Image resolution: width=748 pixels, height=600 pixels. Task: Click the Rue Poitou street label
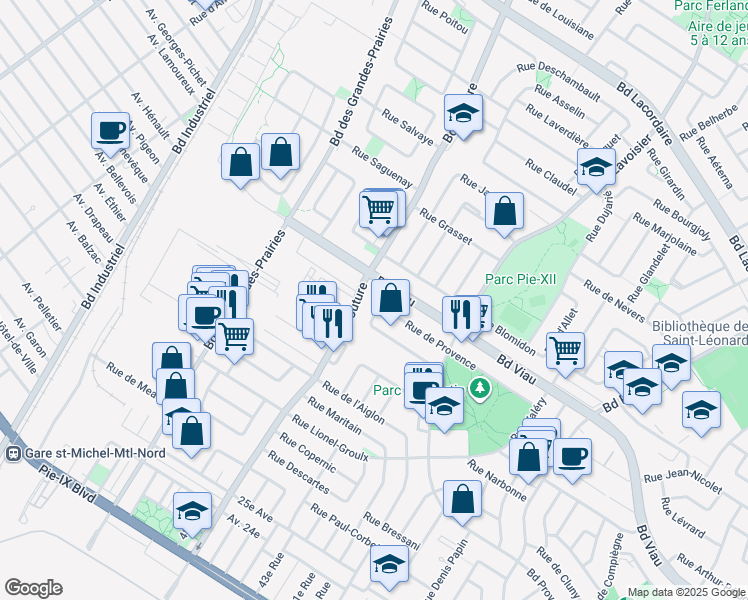coord(445,18)
